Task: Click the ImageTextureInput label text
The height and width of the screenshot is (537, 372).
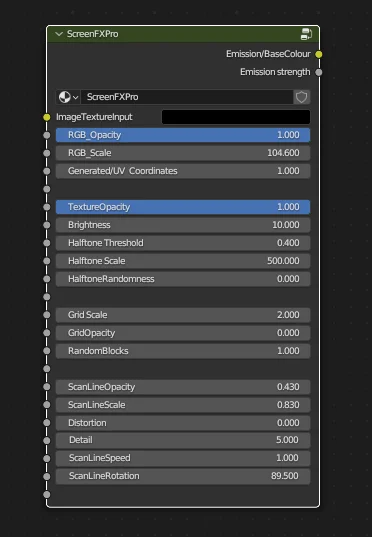Action: coord(94,117)
